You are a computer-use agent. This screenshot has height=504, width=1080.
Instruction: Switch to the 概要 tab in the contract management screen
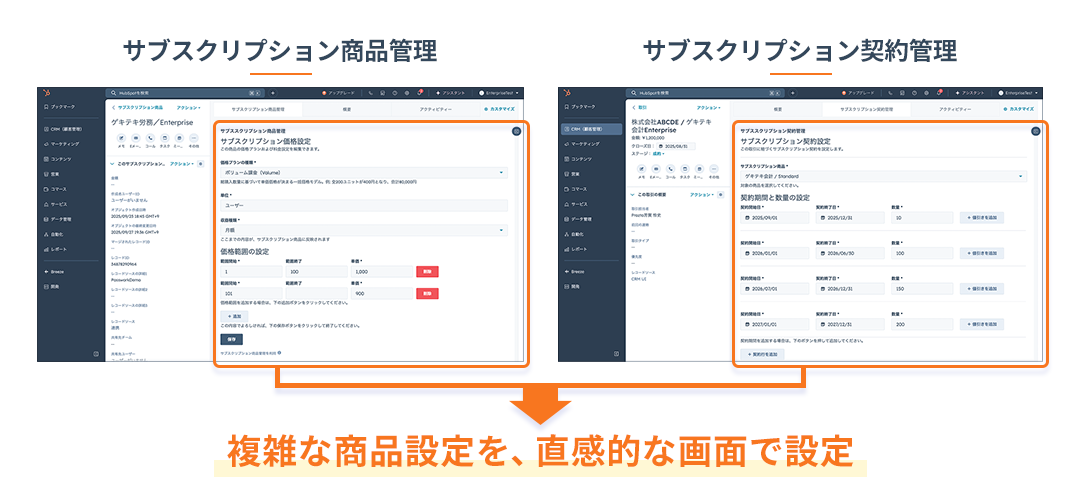click(777, 108)
